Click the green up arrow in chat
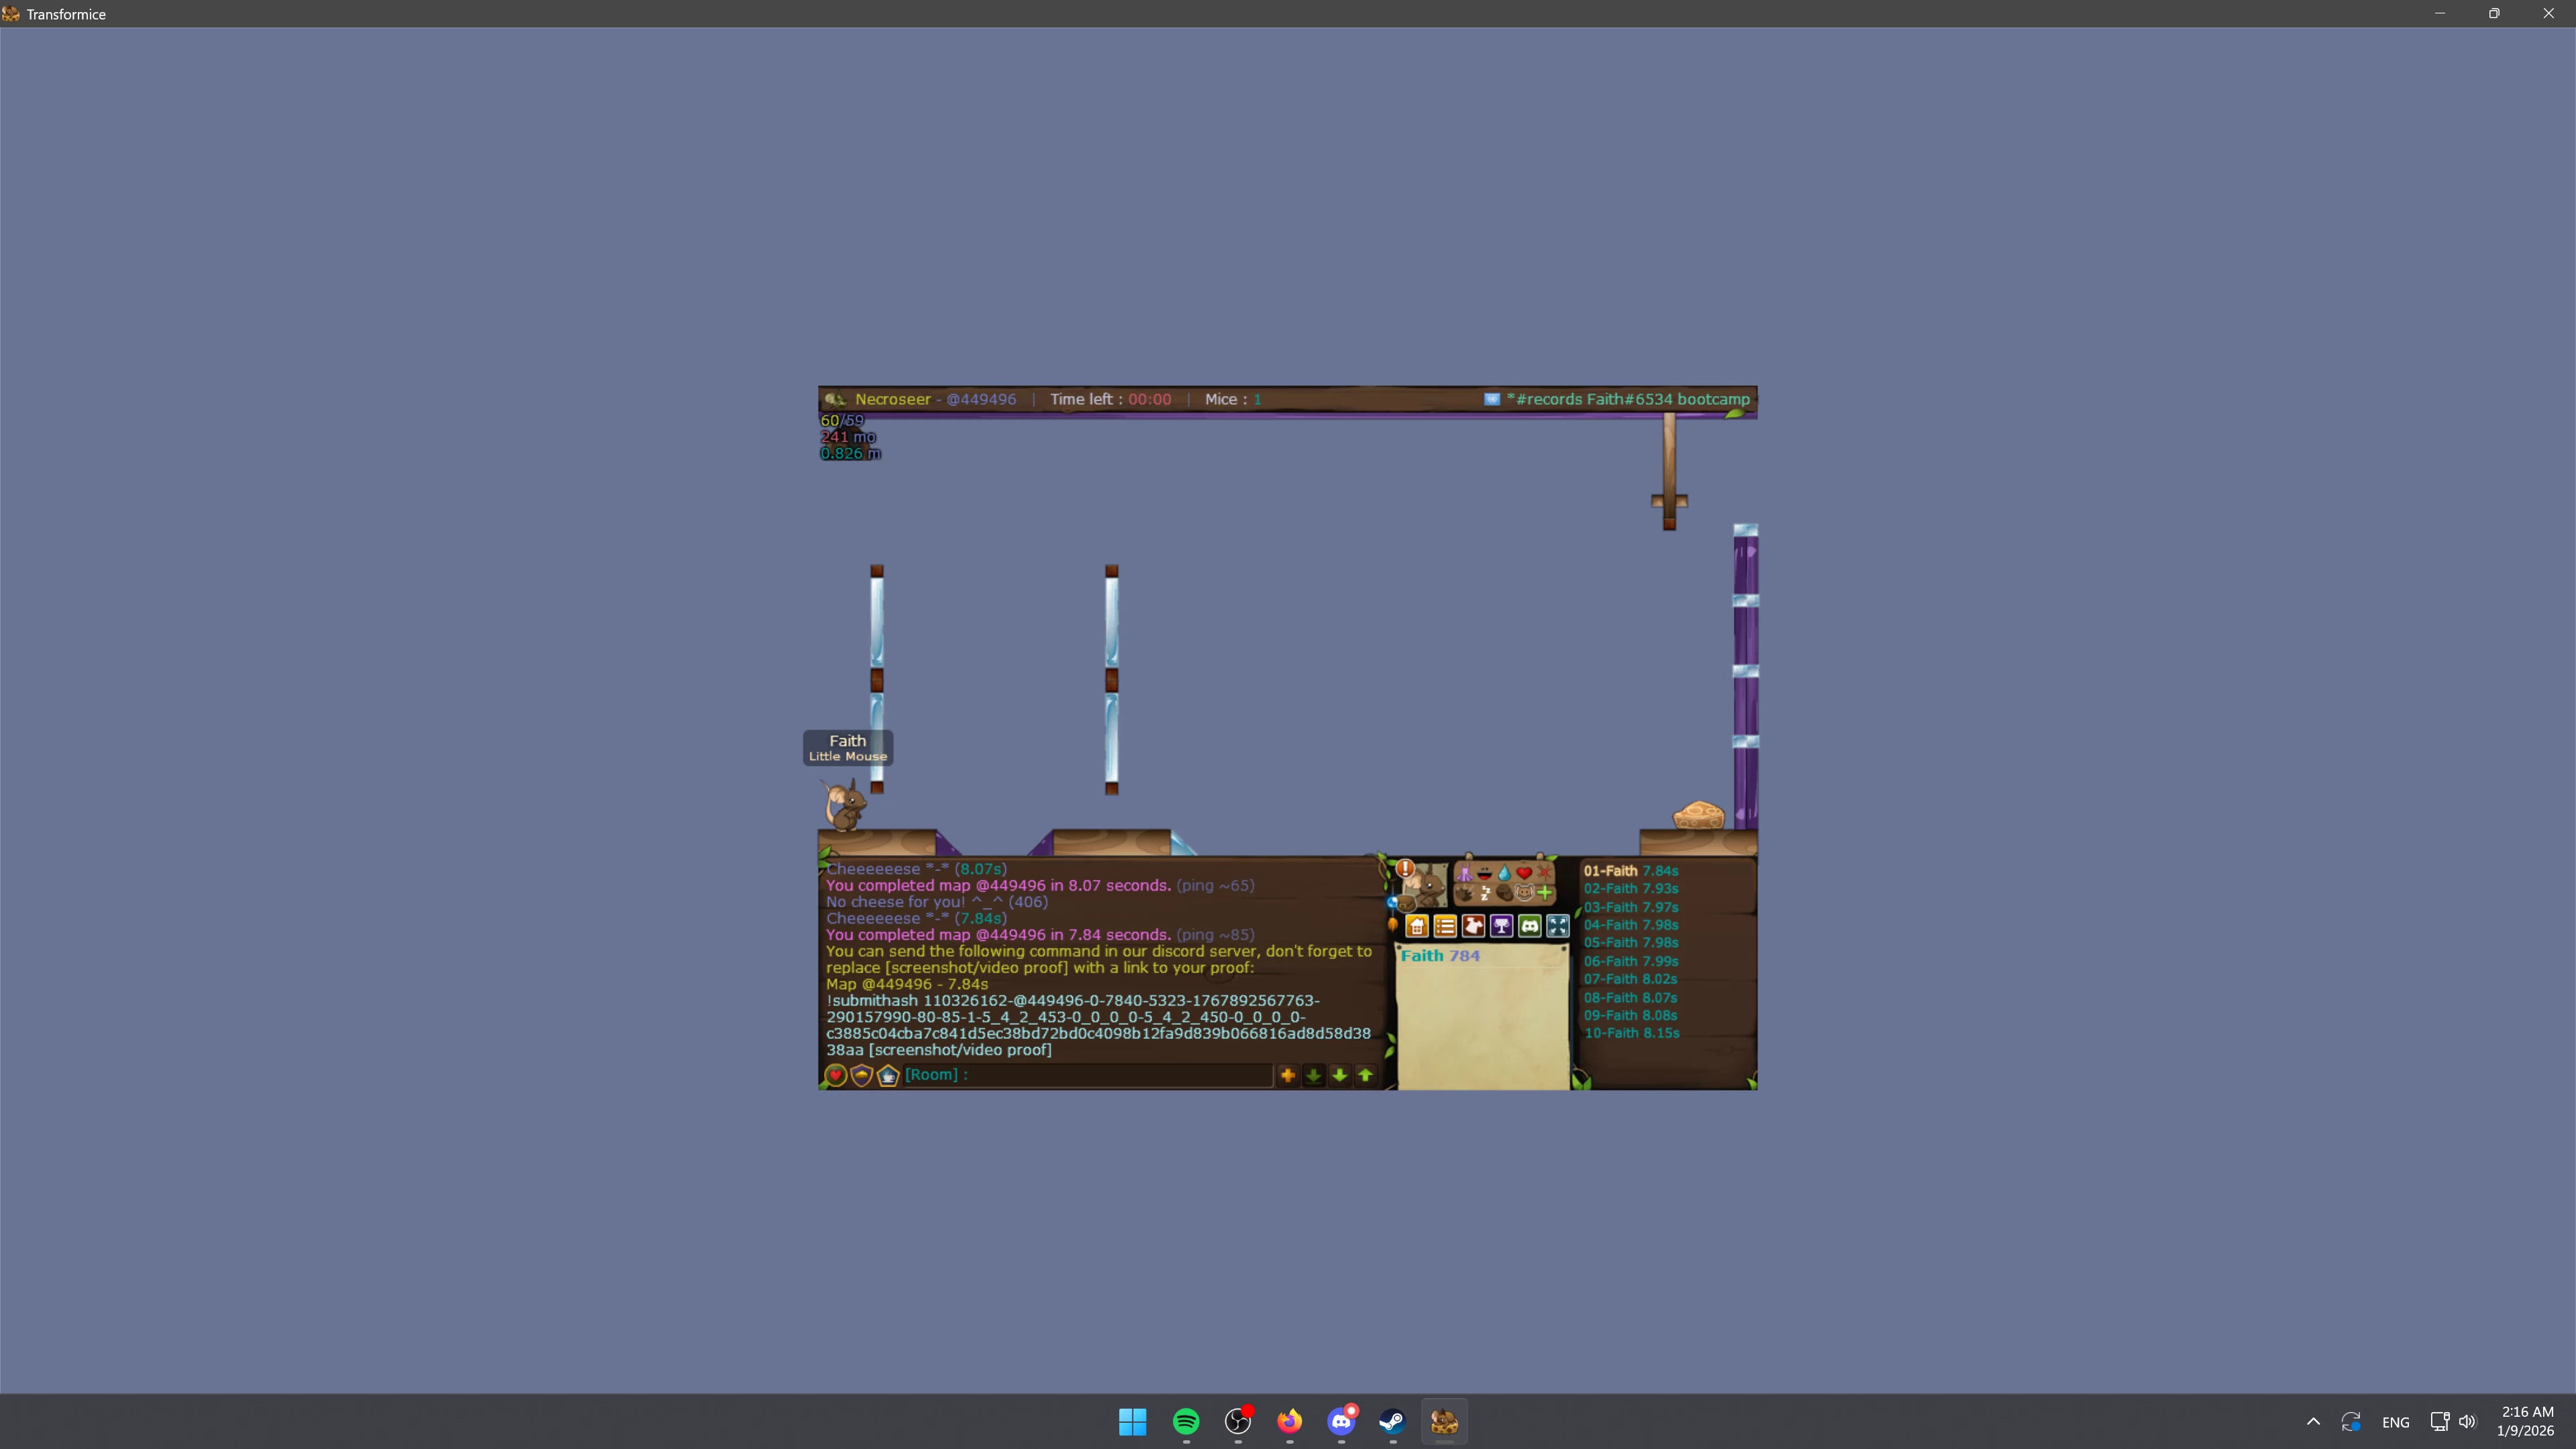 click(1366, 1075)
